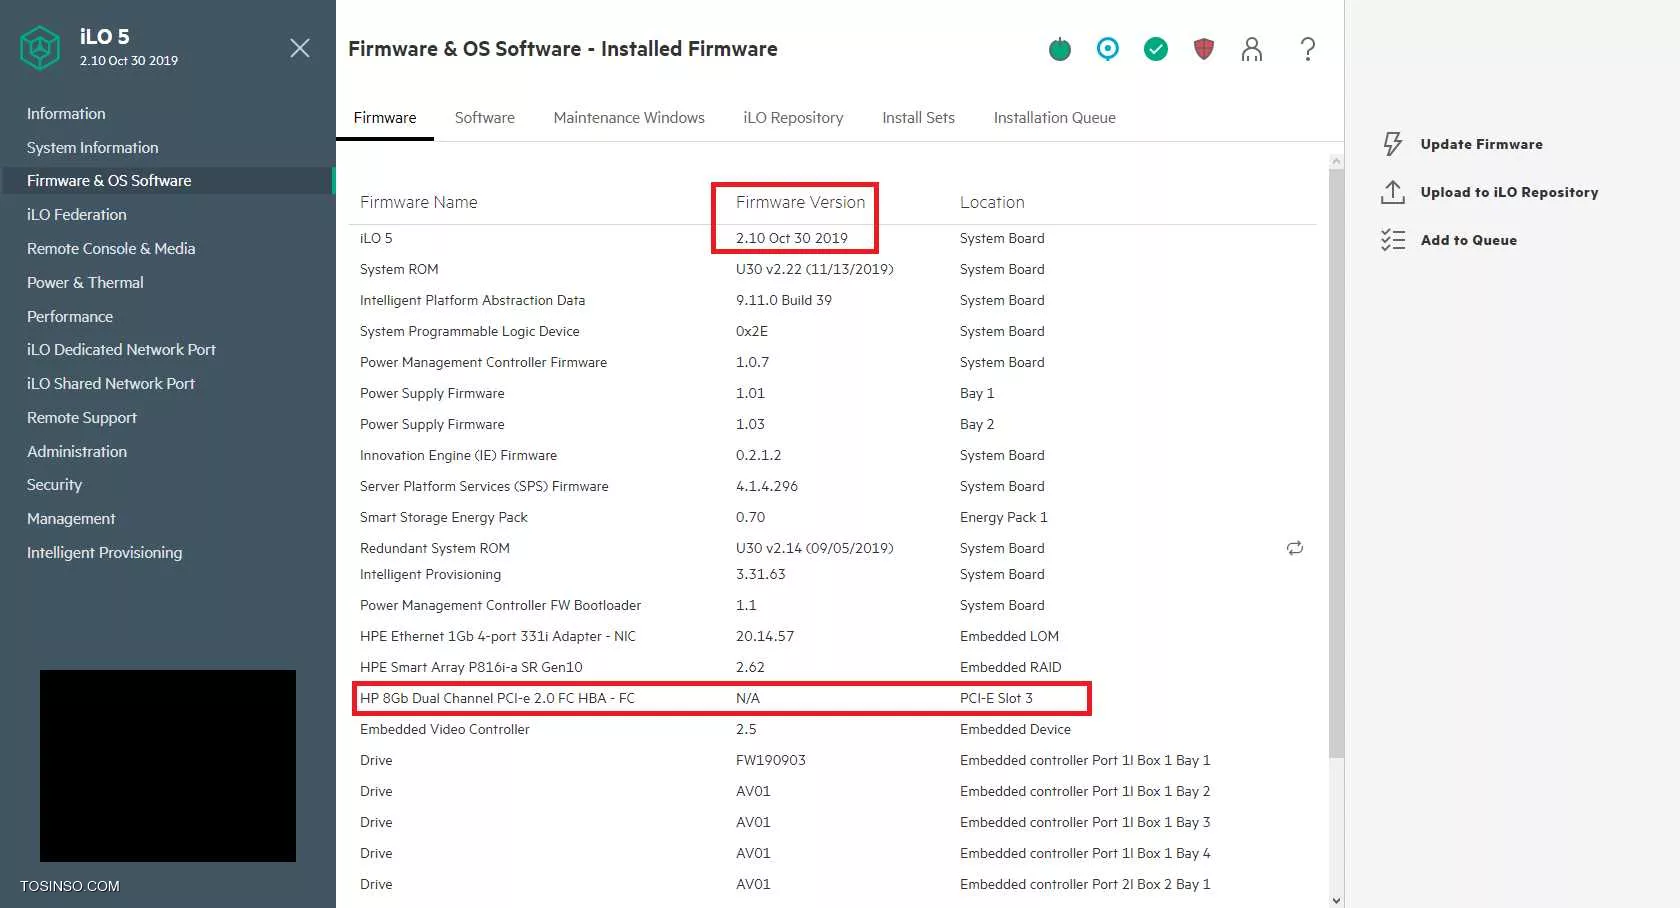Click the Location column header

tap(992, 202)
